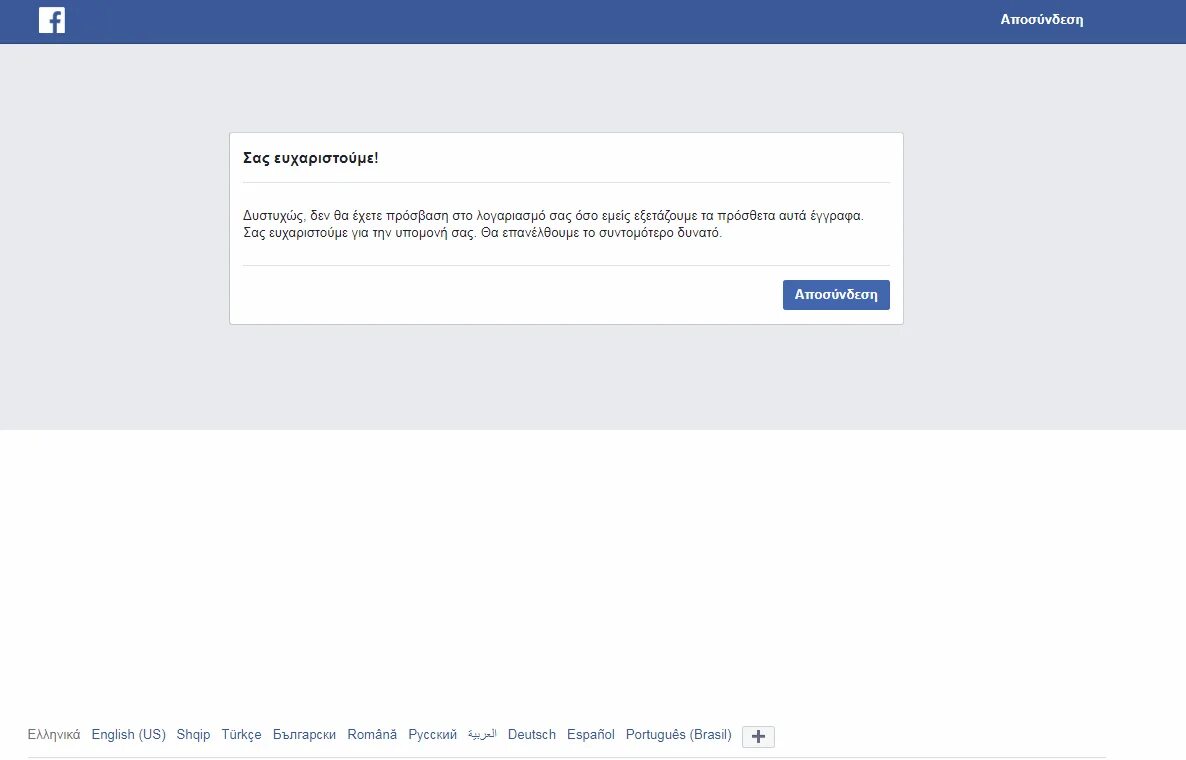Open more languages with plus icon

[759, 737]
